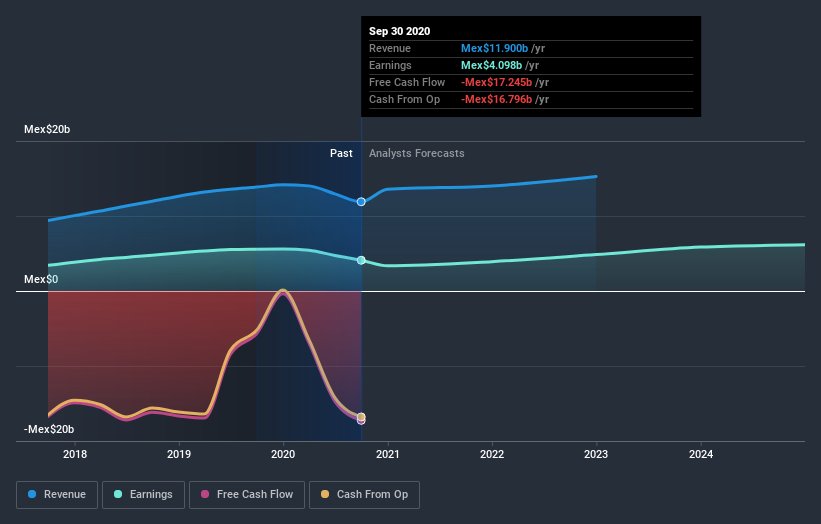
Task: Click the Earnings row label in tooltip
Action: pos(390,65)
